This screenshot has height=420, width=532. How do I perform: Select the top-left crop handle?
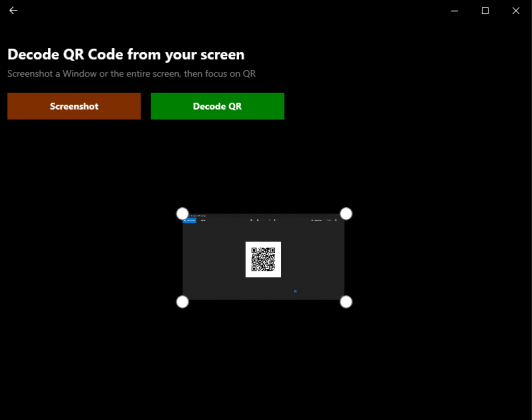[x=183, y=214]
